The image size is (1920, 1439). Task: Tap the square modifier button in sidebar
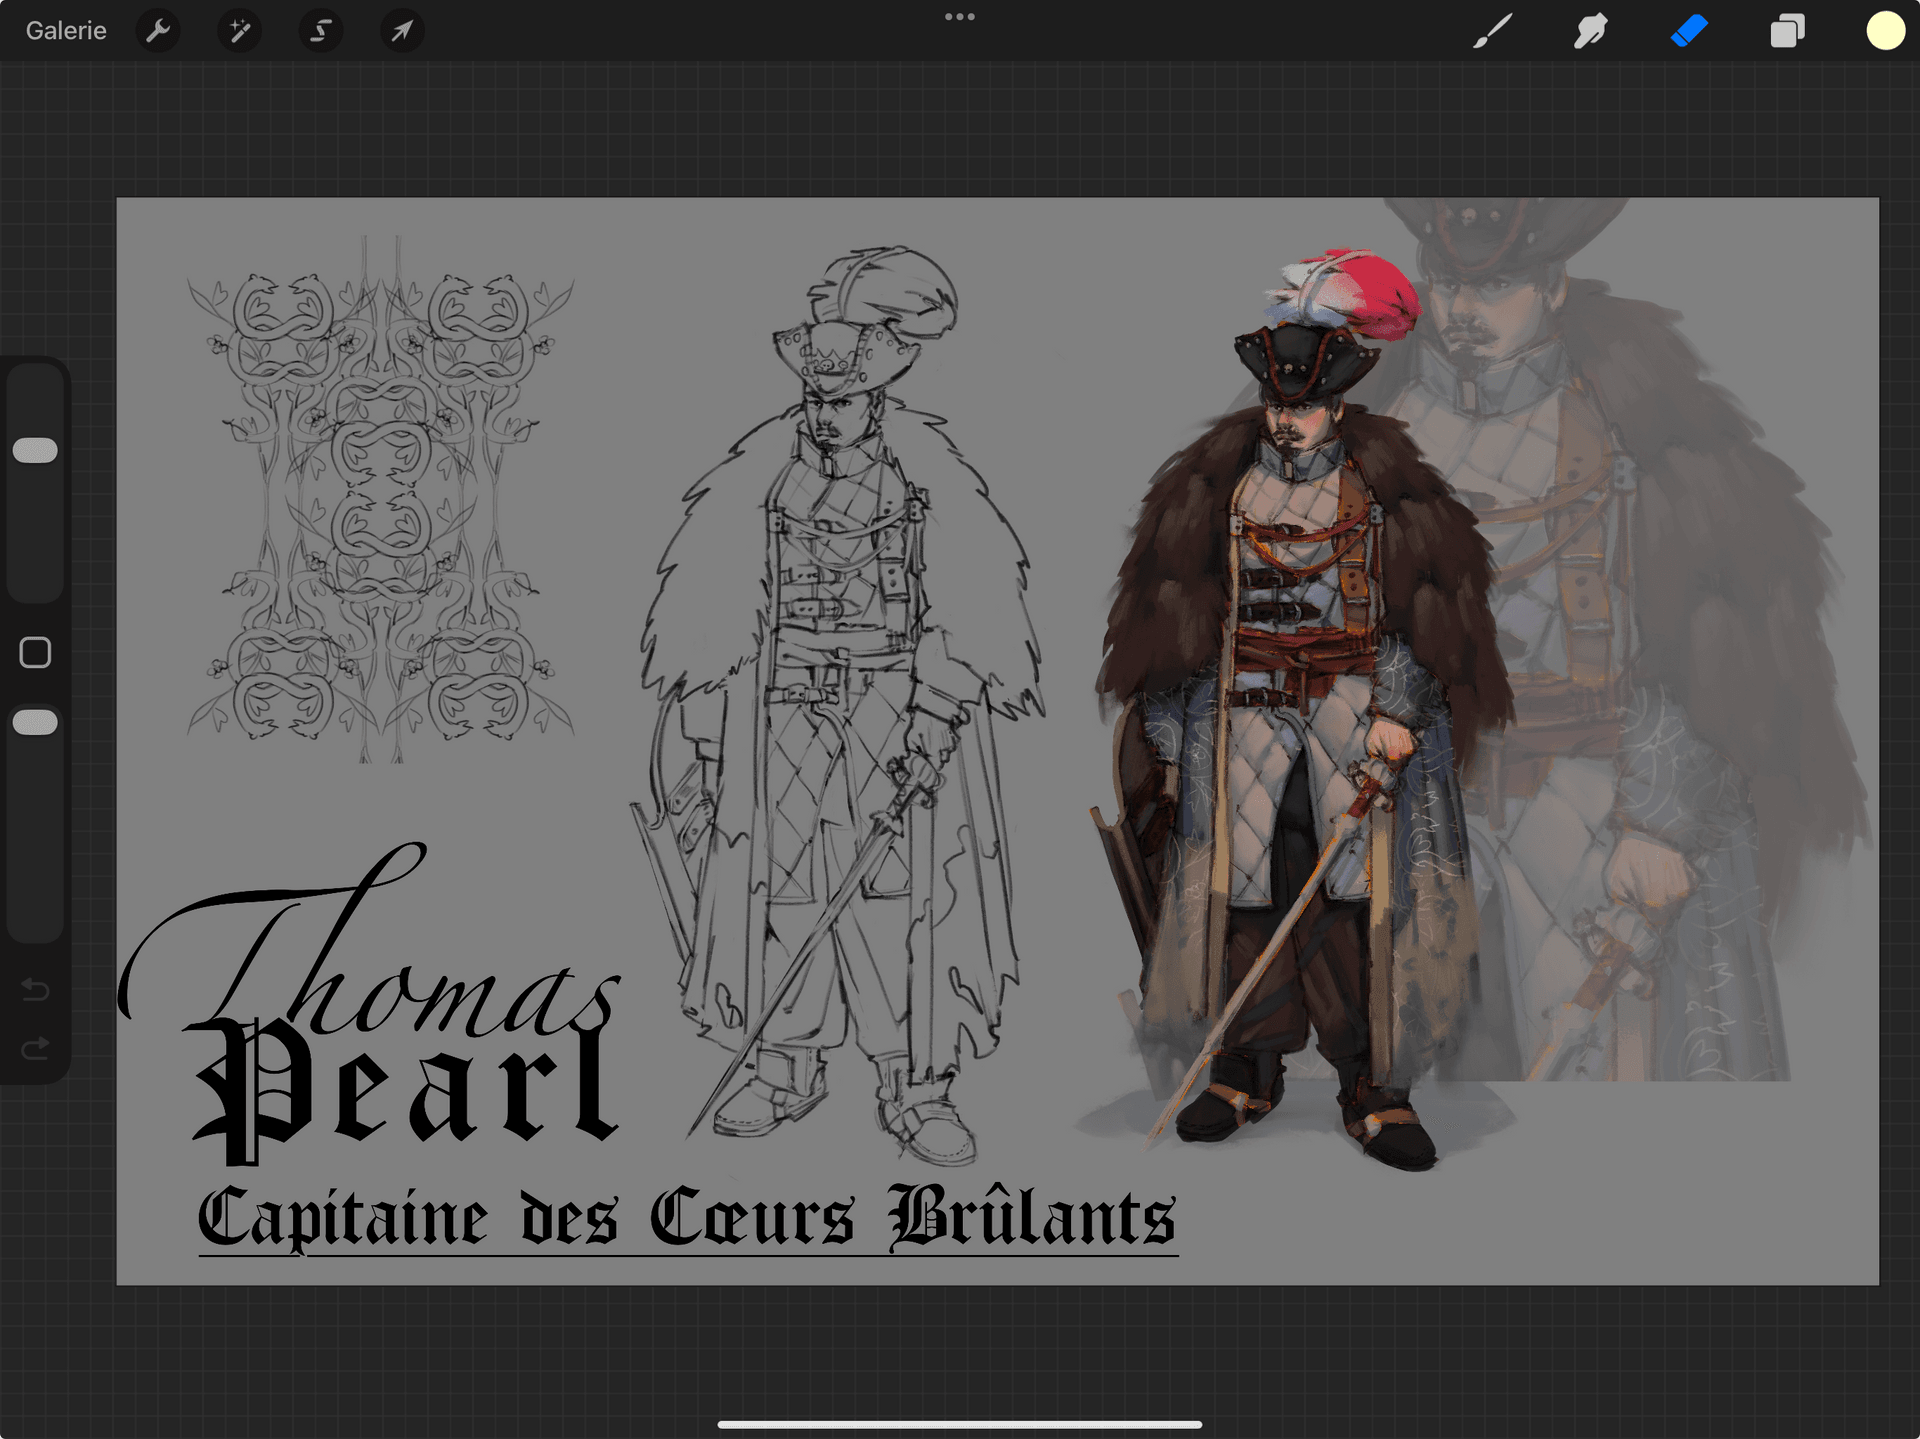tap(35, 653)
